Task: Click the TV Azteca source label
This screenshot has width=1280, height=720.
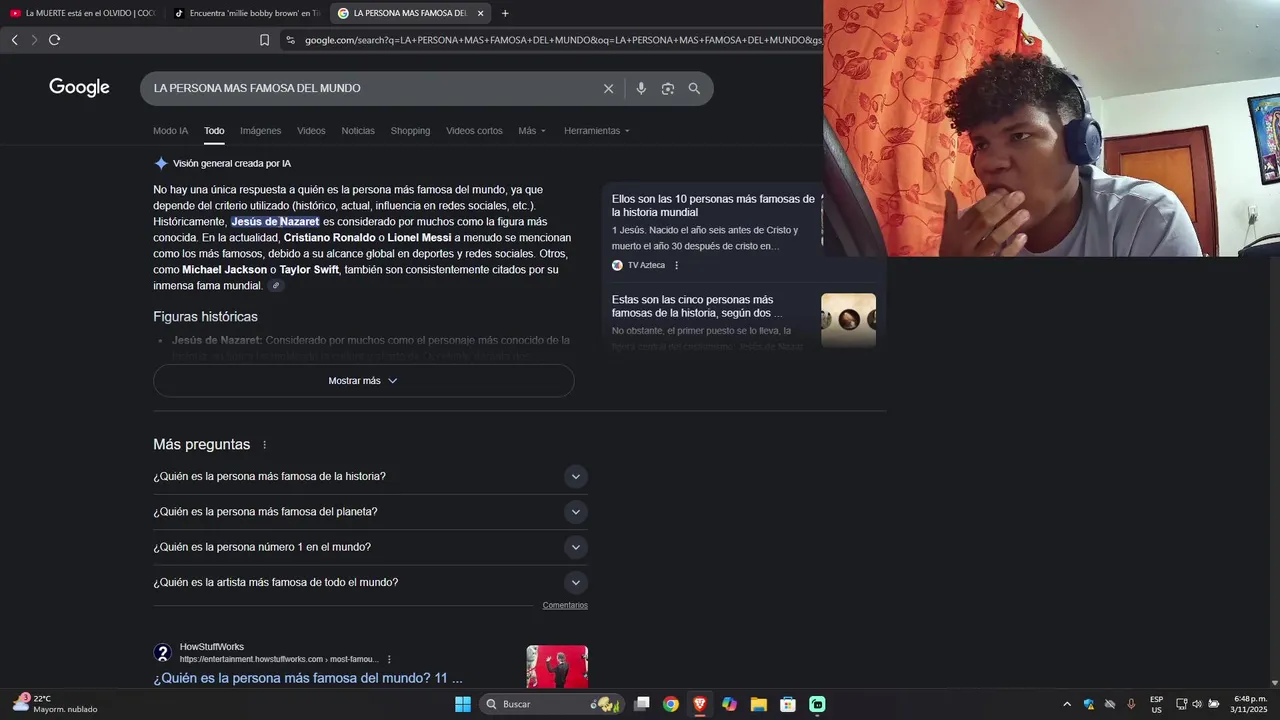Action: (646, 265)
